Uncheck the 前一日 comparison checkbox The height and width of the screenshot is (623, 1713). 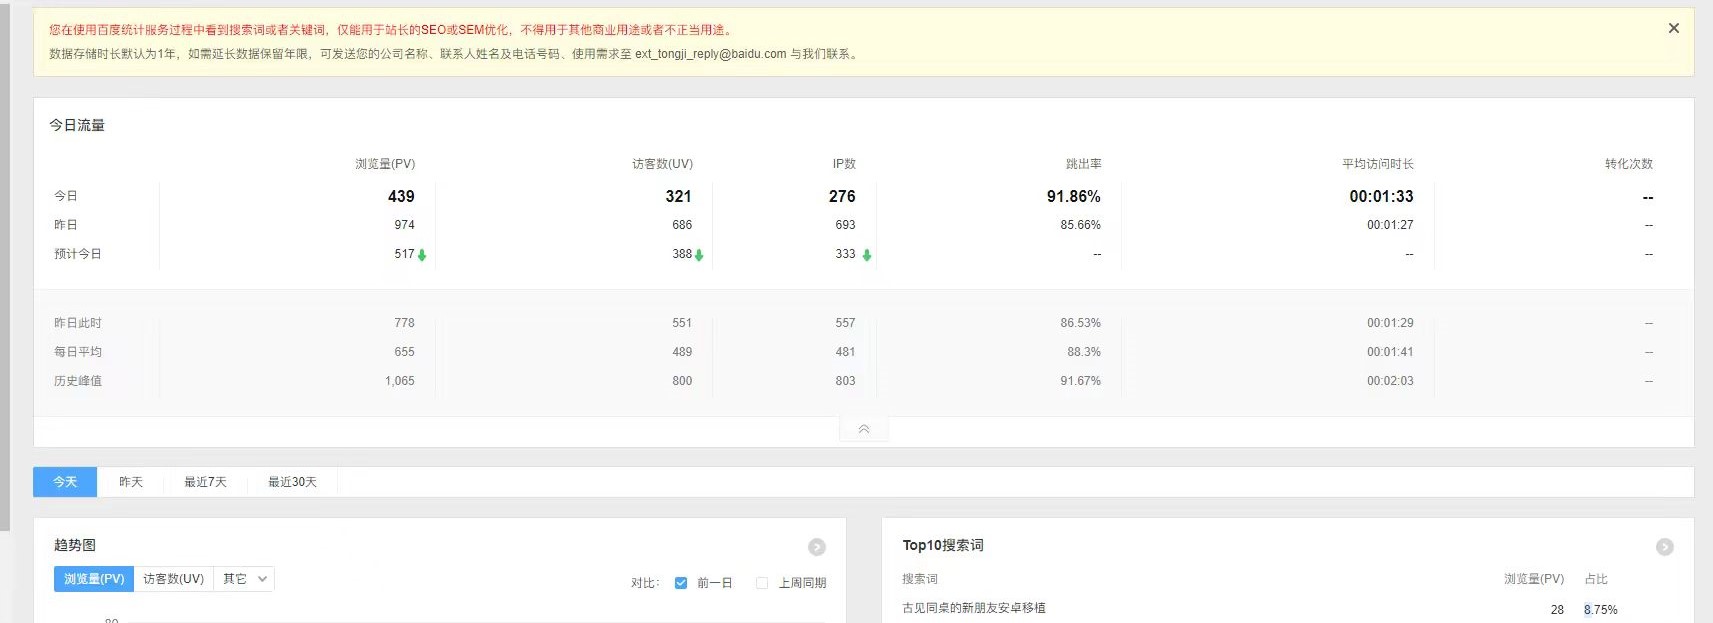[x=681, y=583]
